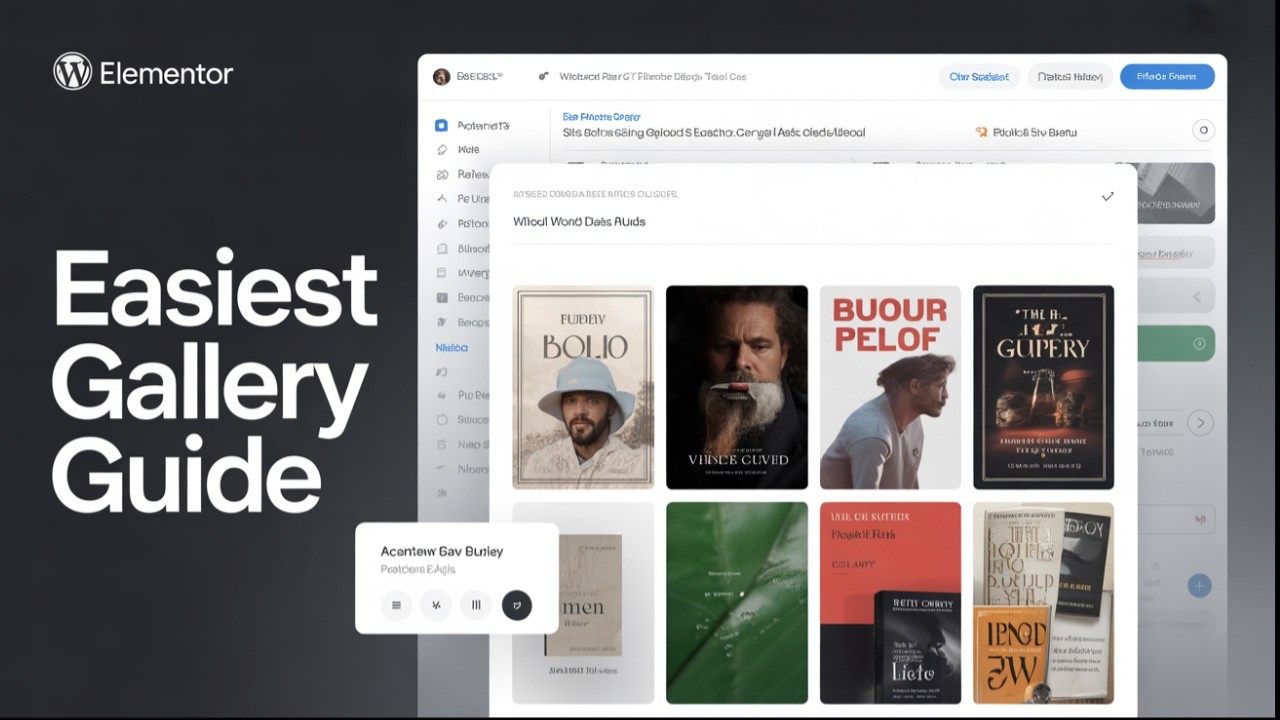Open the 'Buour Pelof' red title cover
1280x720 pixels.
point(890,387)
